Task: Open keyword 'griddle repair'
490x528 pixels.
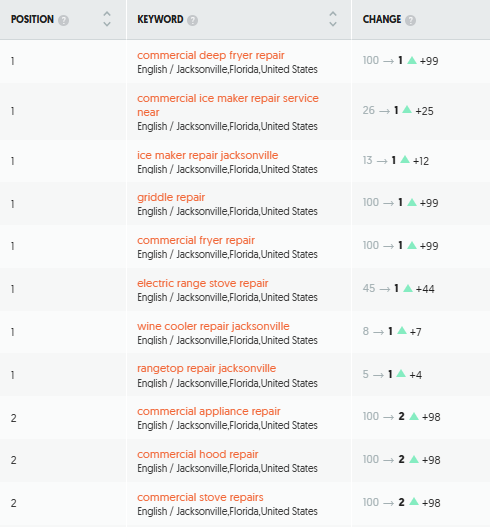Action: click(171, 197)
